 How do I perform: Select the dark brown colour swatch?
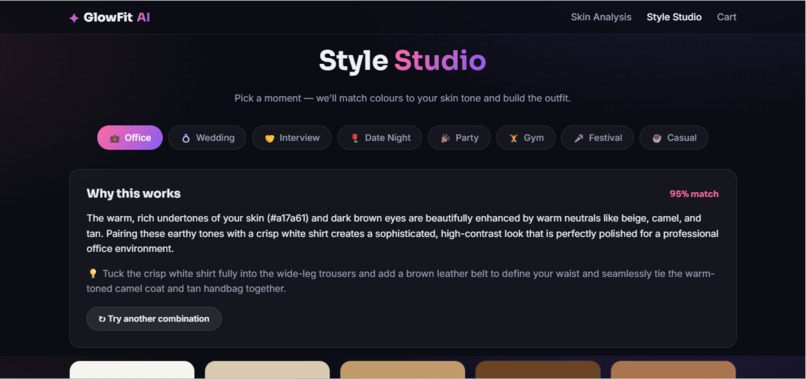pyautogui.click(x=538, y=370)
